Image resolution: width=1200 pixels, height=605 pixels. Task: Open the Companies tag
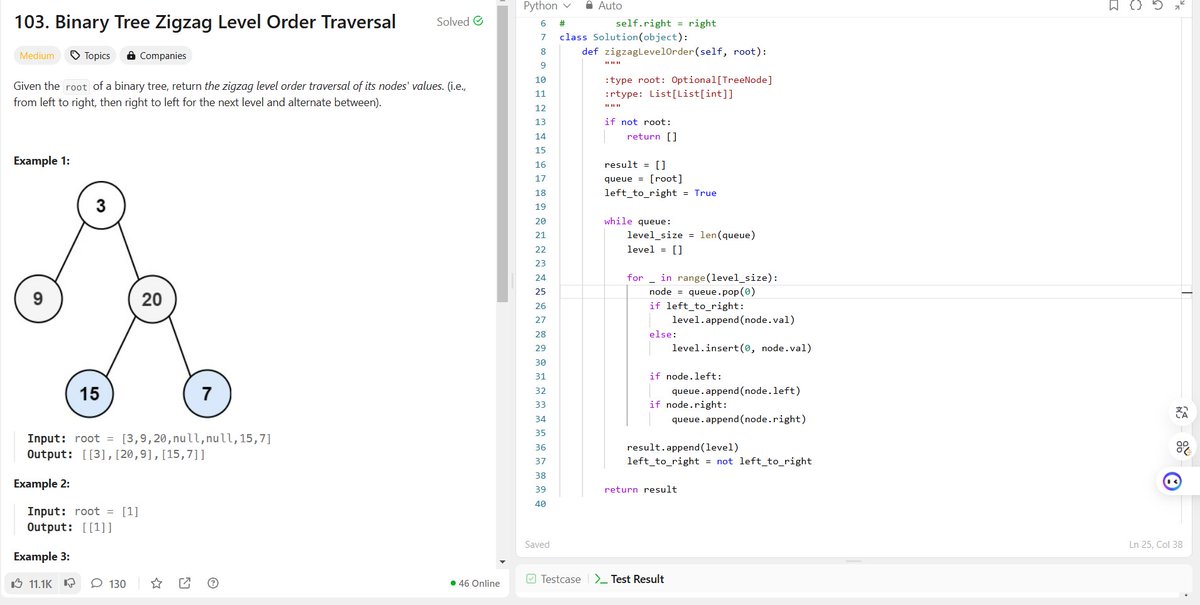click(x=157, y=56)
